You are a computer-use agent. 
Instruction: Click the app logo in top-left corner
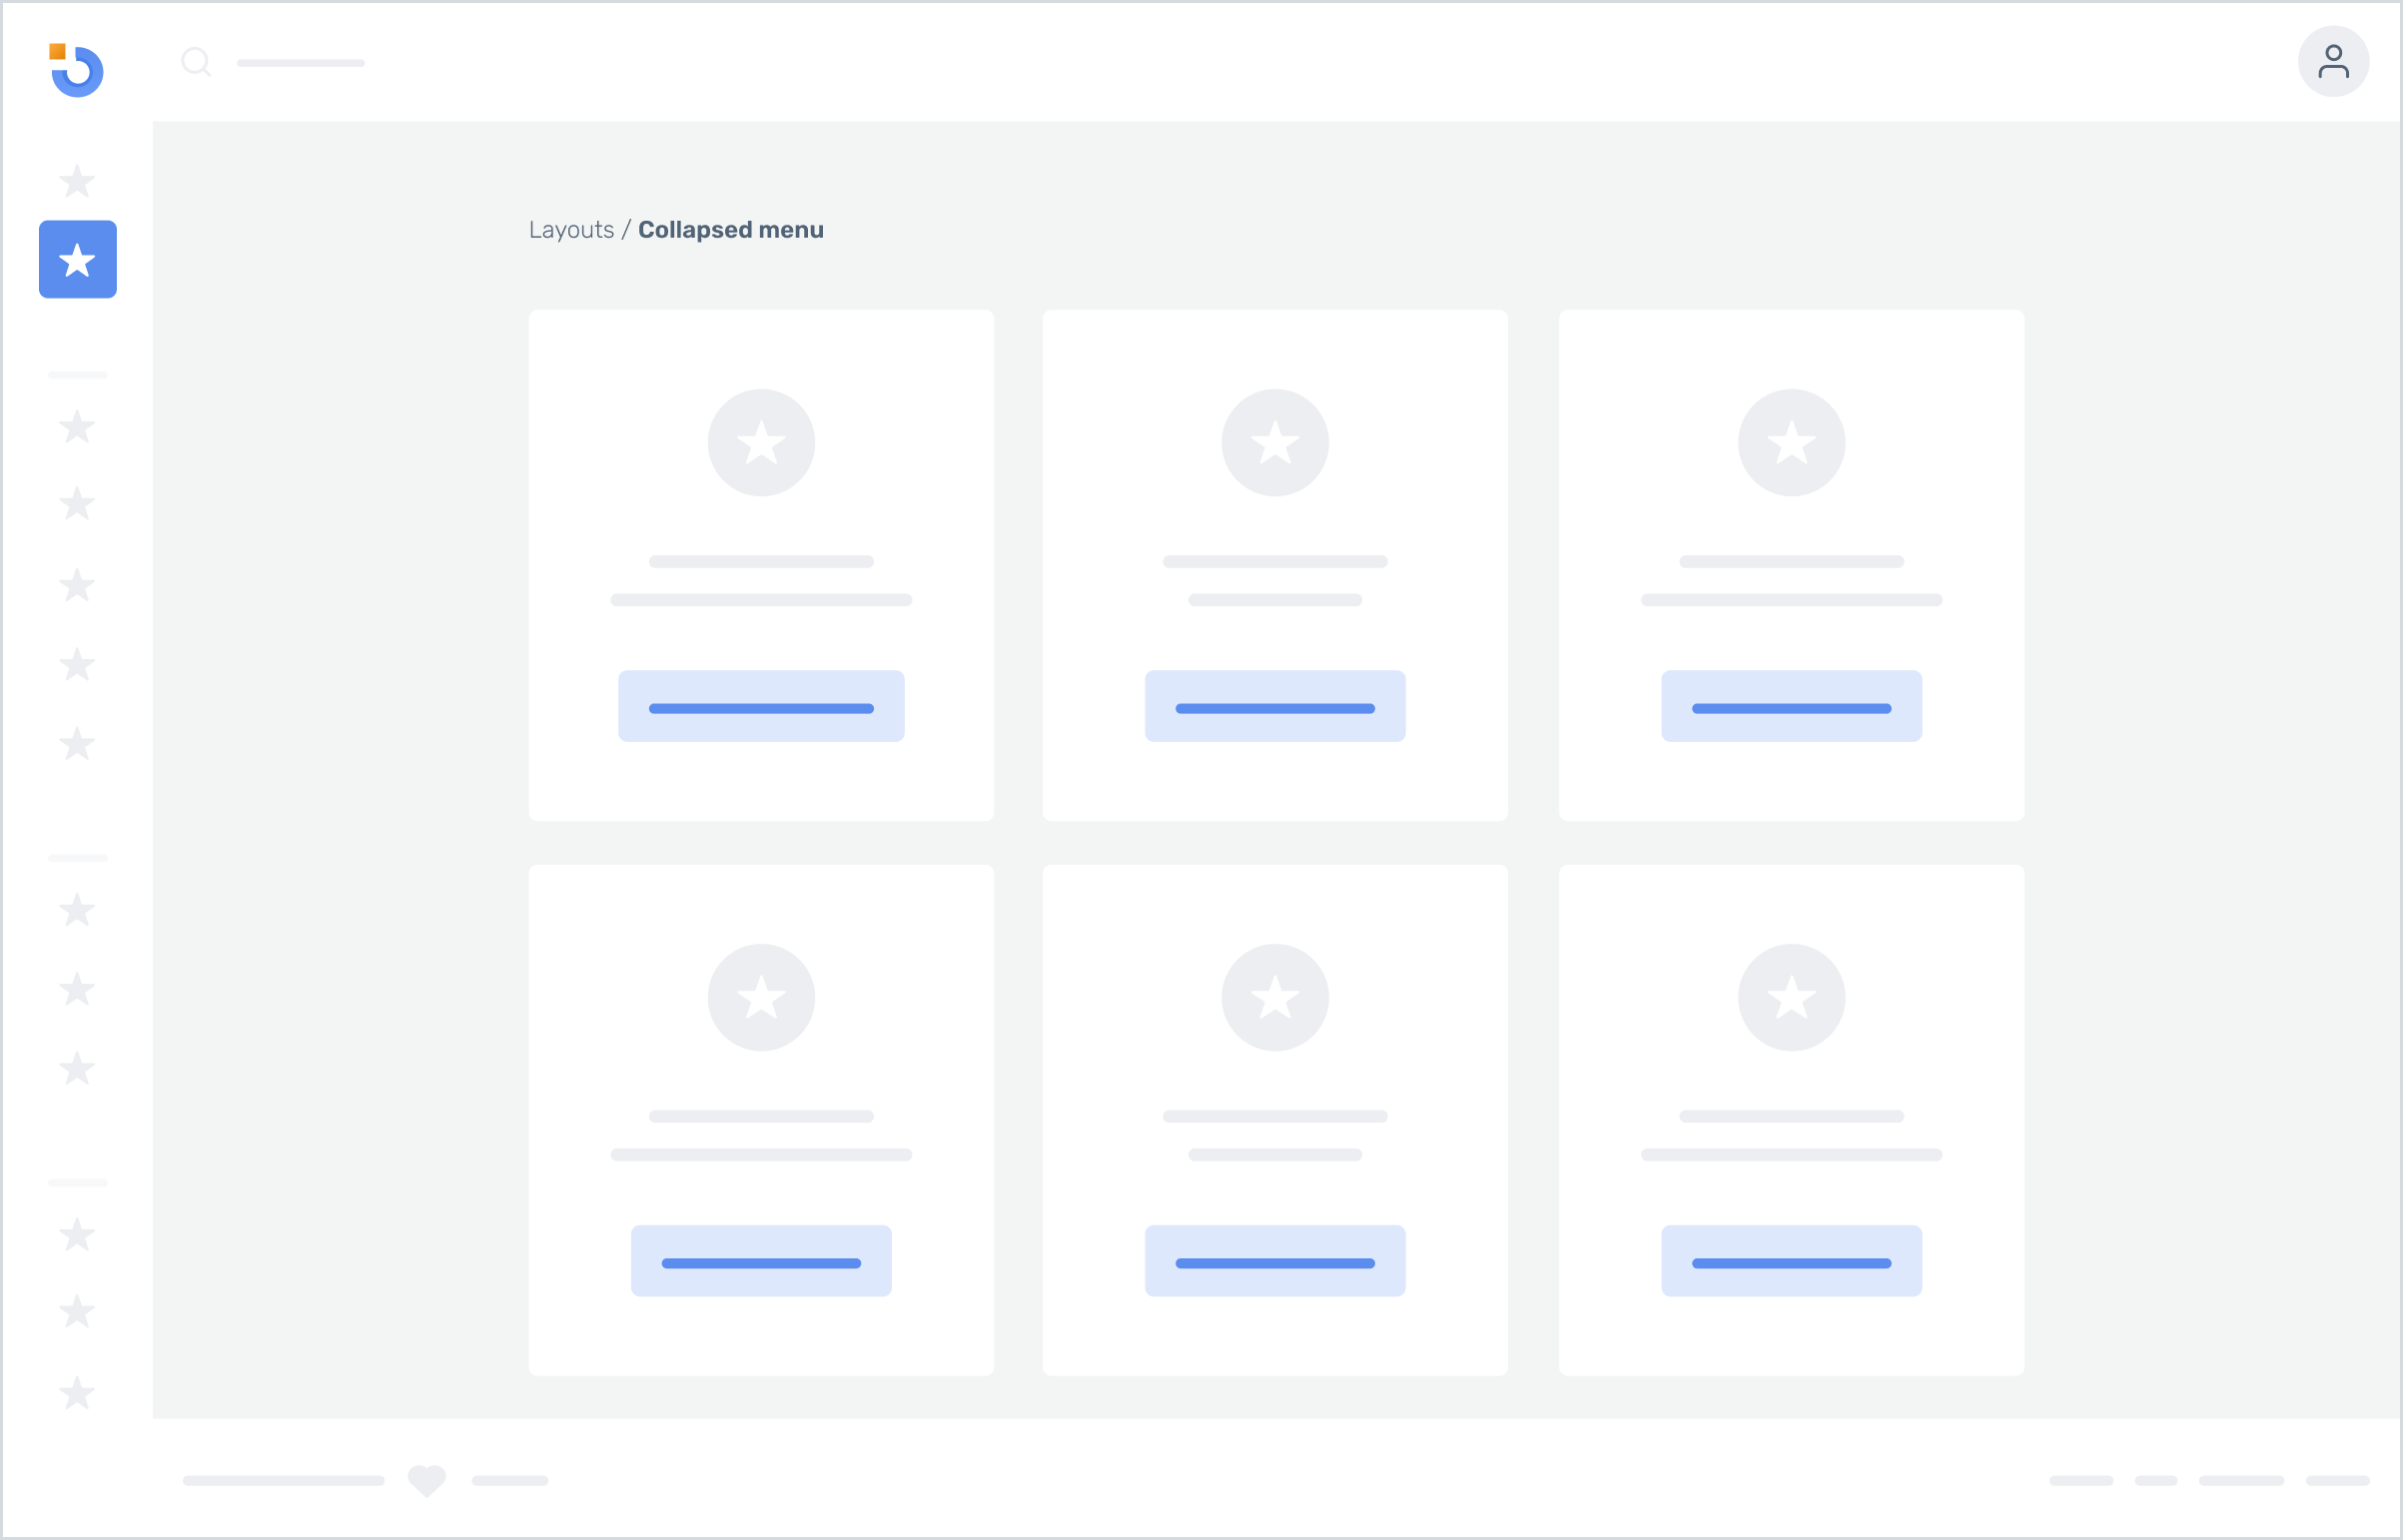pos(77,70)
